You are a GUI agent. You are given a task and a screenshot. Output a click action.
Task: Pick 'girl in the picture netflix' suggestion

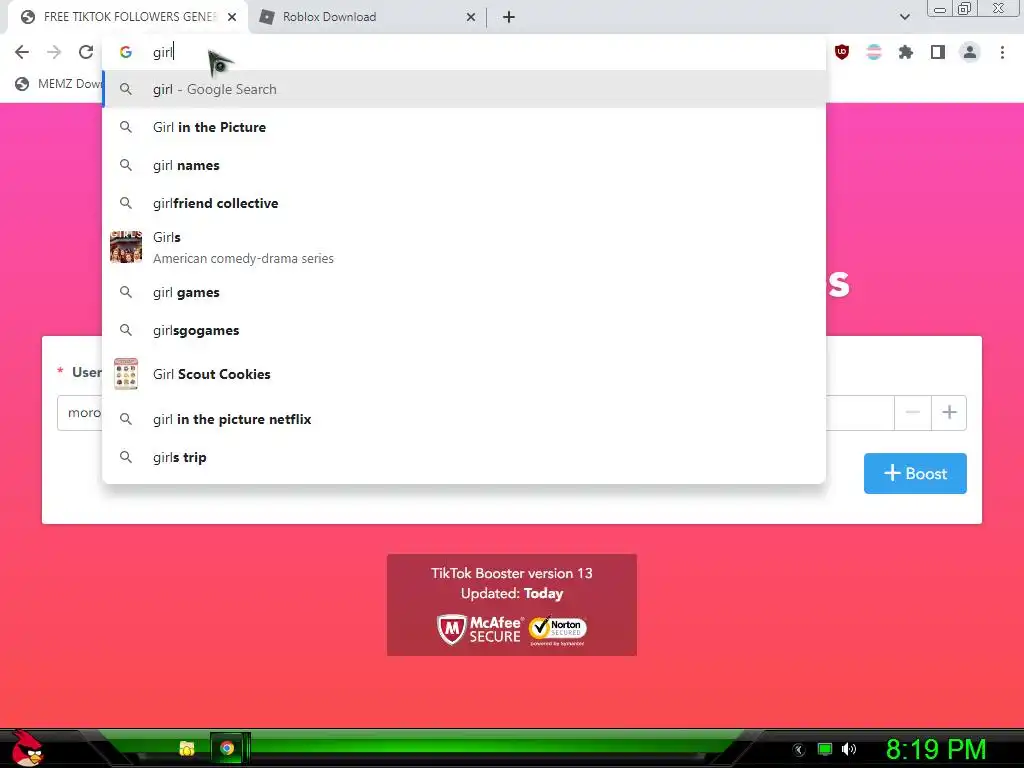click(x=464, y=419)
